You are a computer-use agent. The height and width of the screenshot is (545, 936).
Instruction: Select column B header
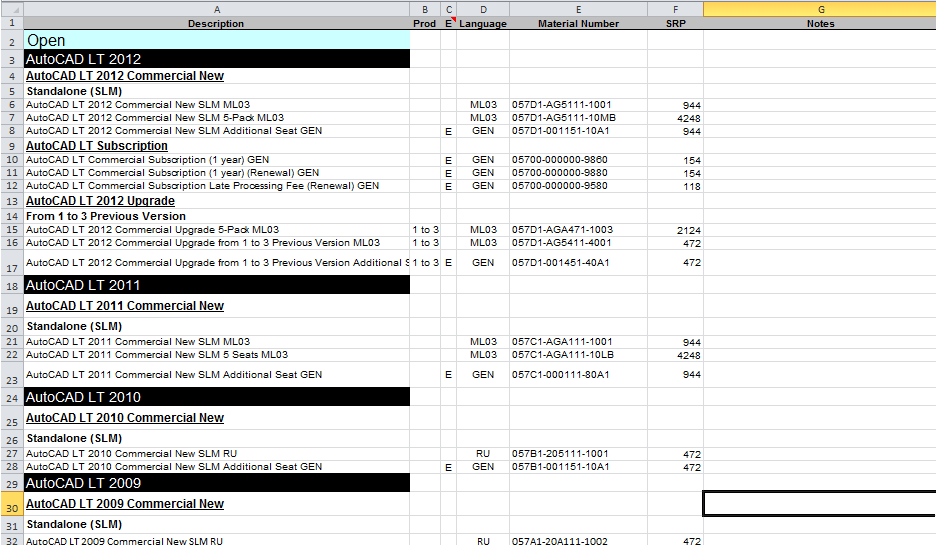click(x=425, y=9)
